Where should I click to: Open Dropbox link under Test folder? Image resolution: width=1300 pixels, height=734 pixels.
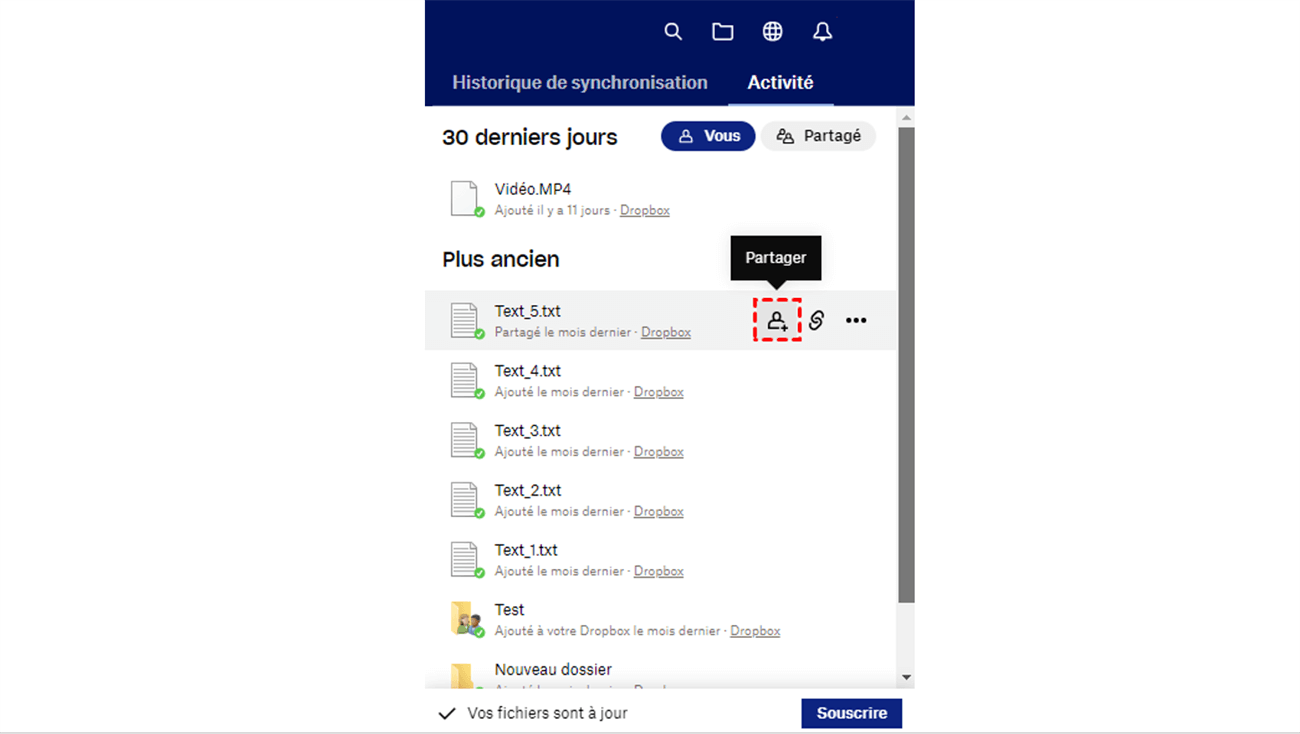[x=755, y=631]
